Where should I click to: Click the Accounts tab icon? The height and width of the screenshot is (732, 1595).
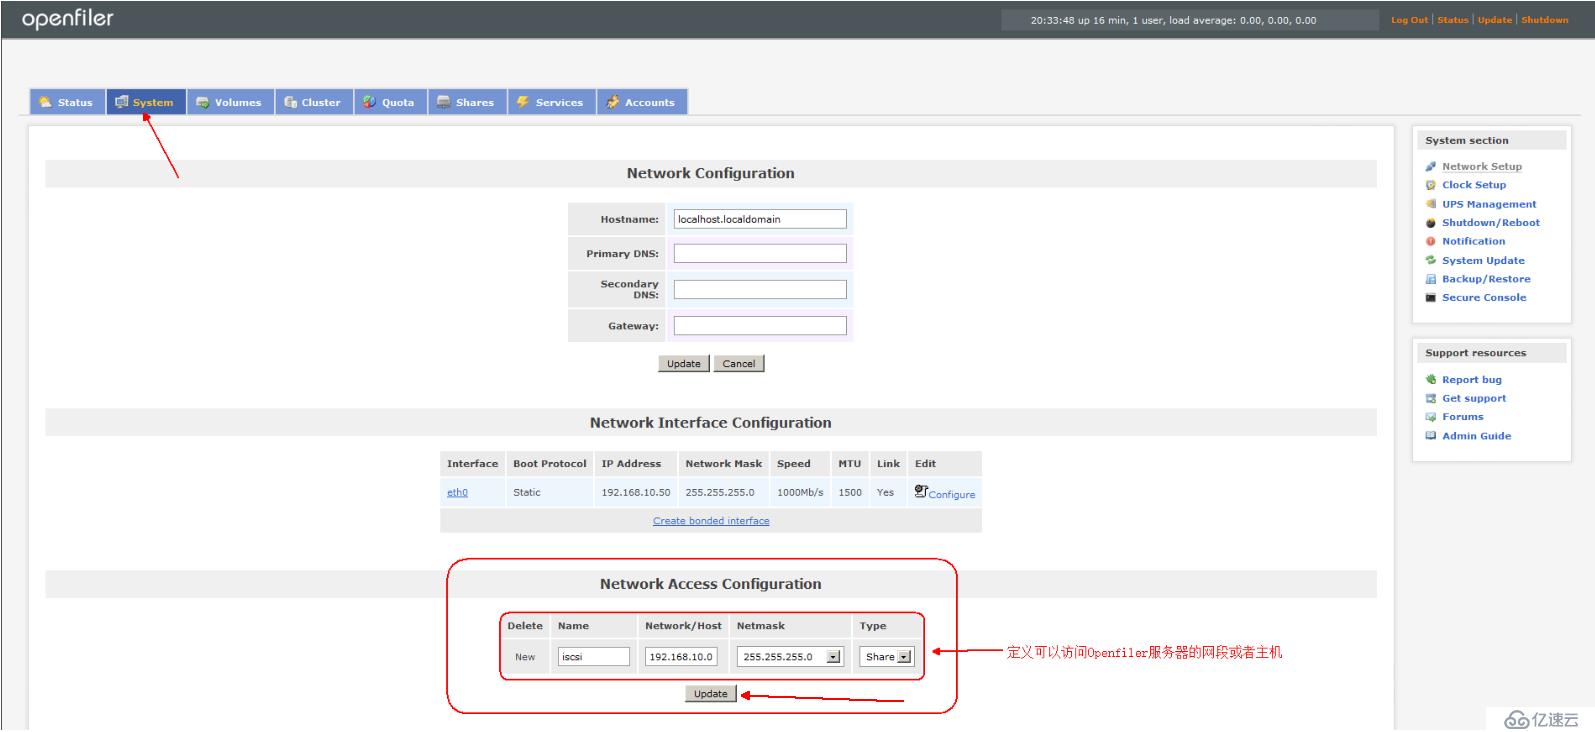(x=612, y=102)
